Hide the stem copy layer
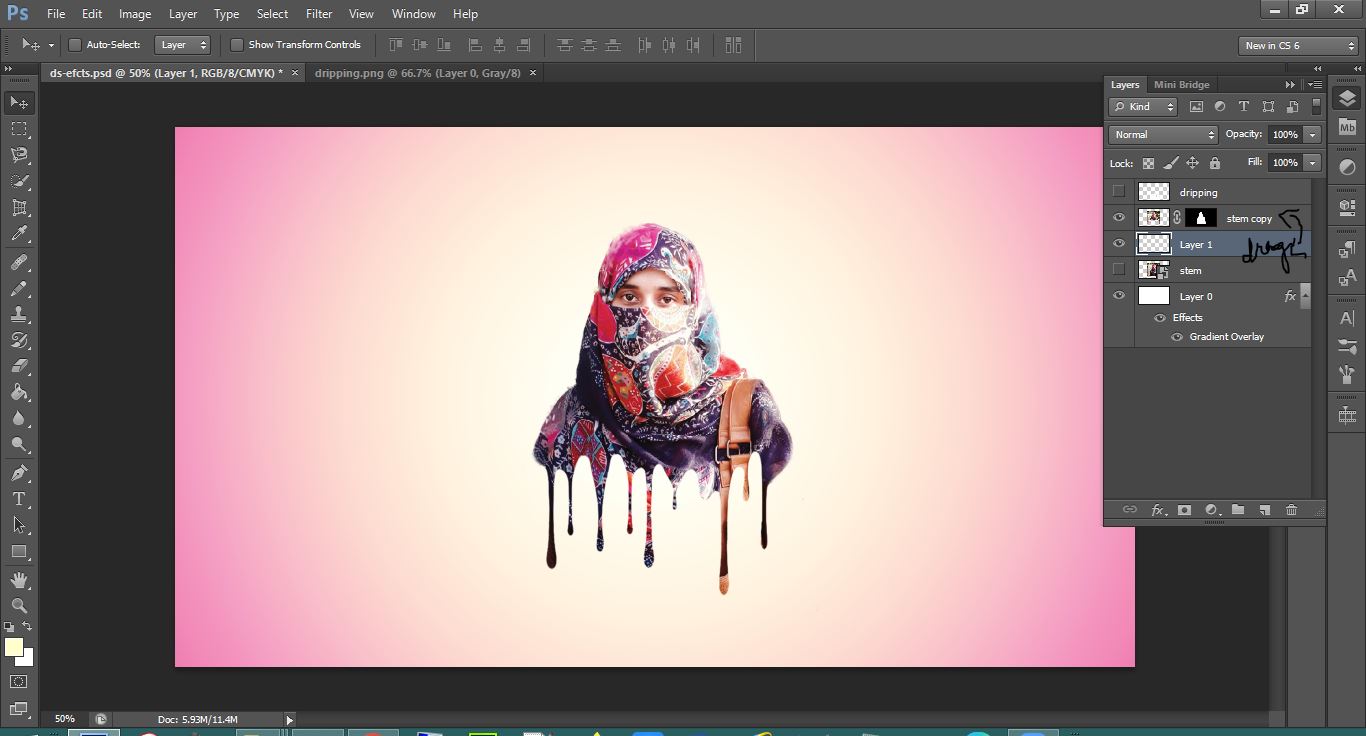Screen dimensions: 1366x736 click(x=1119, y=218)
